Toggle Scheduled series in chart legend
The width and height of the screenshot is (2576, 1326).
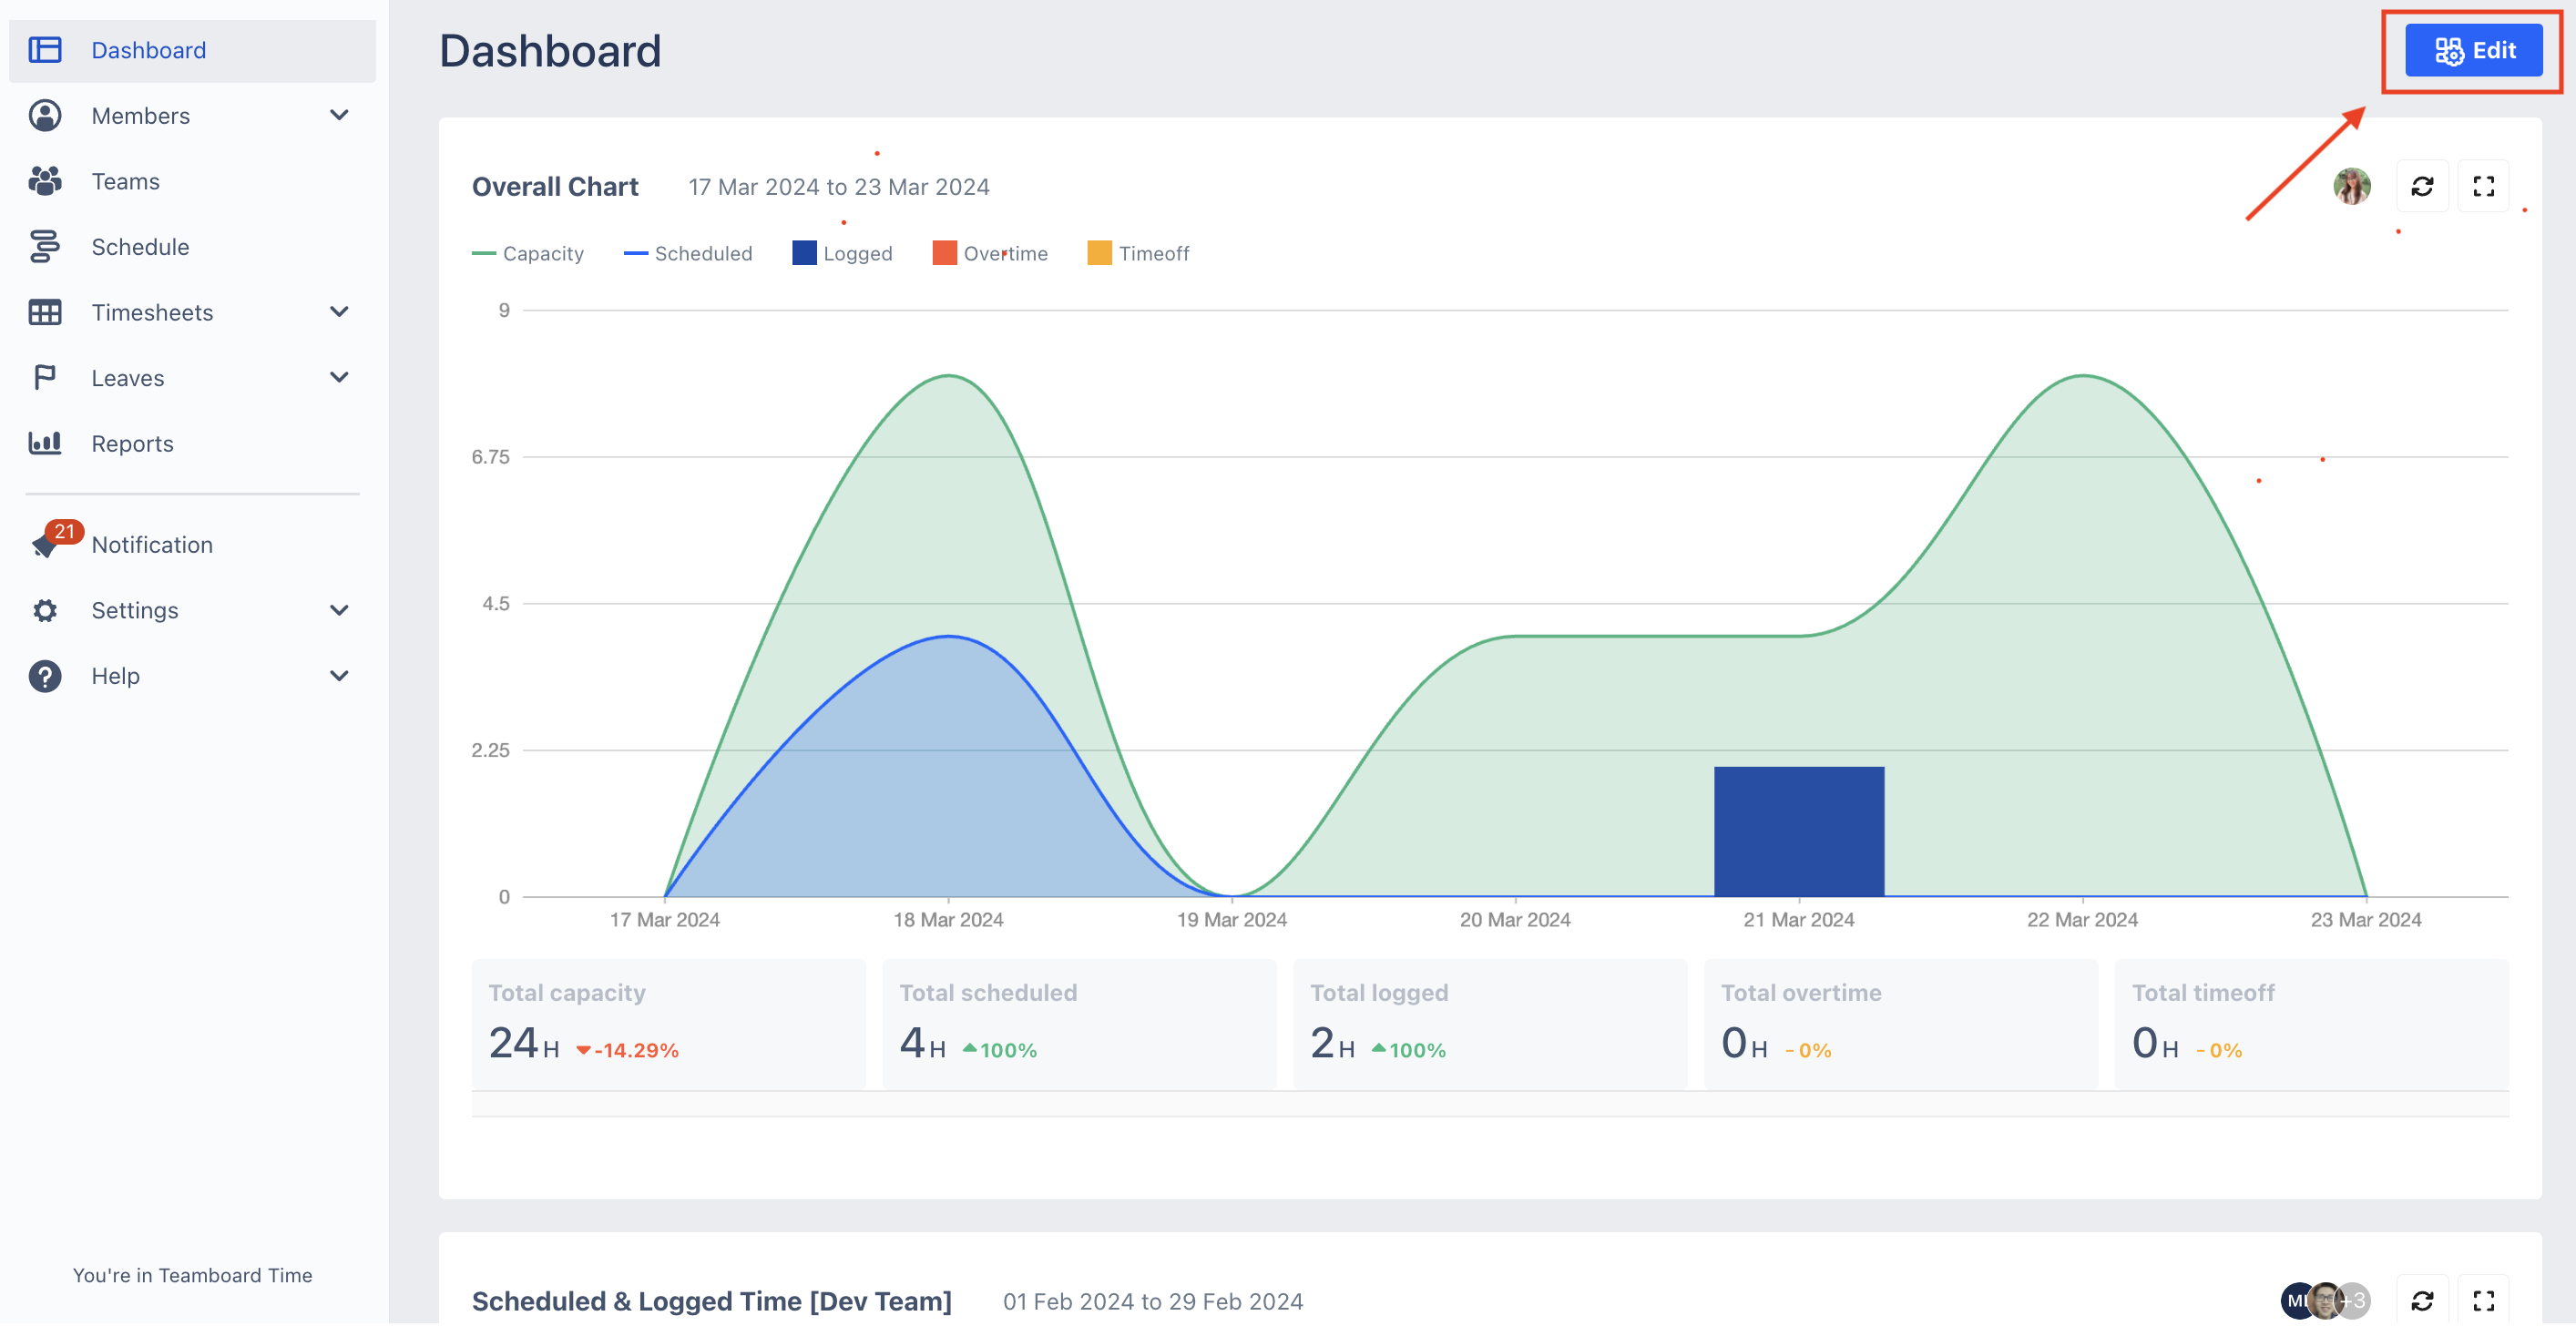[688, 253]
